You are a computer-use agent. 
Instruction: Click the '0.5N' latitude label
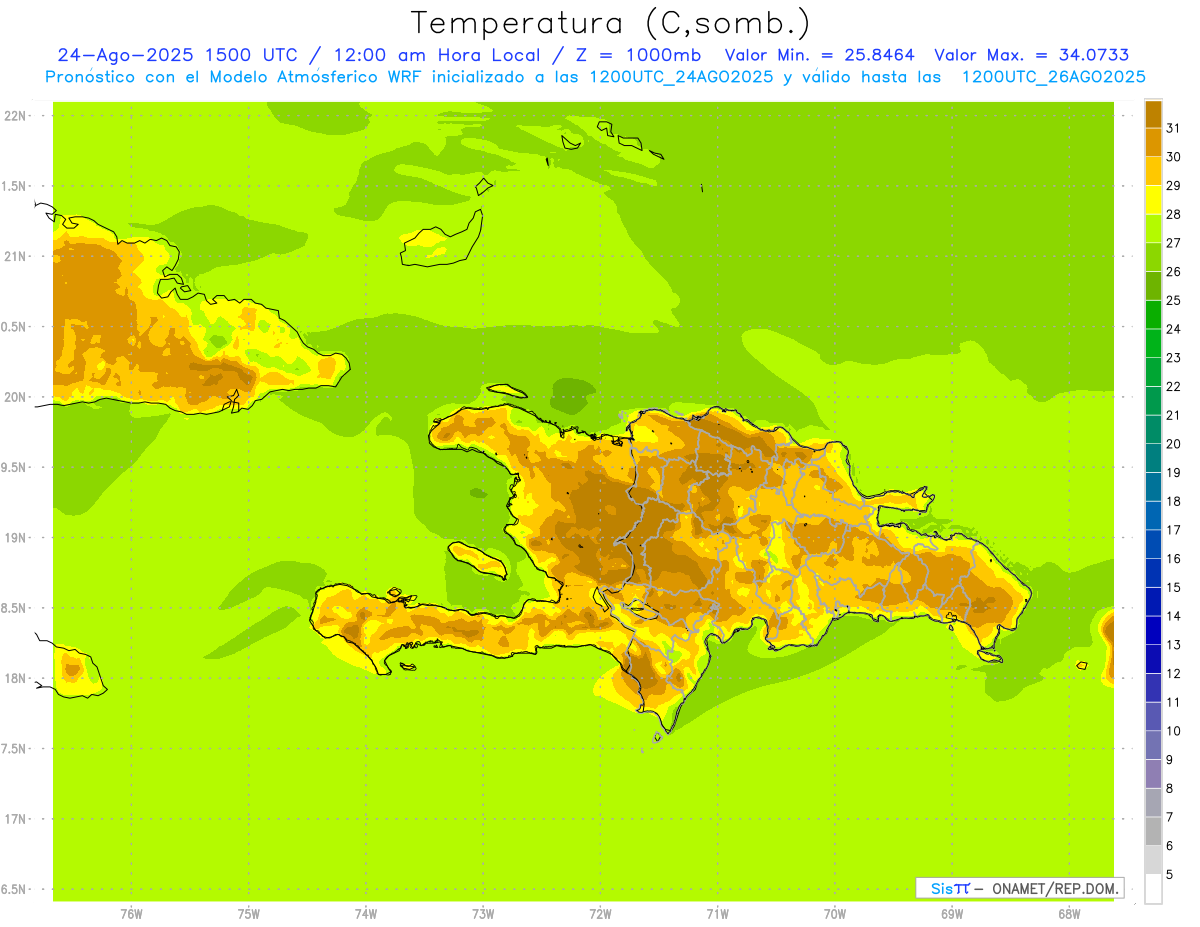[x=15, y=327]
